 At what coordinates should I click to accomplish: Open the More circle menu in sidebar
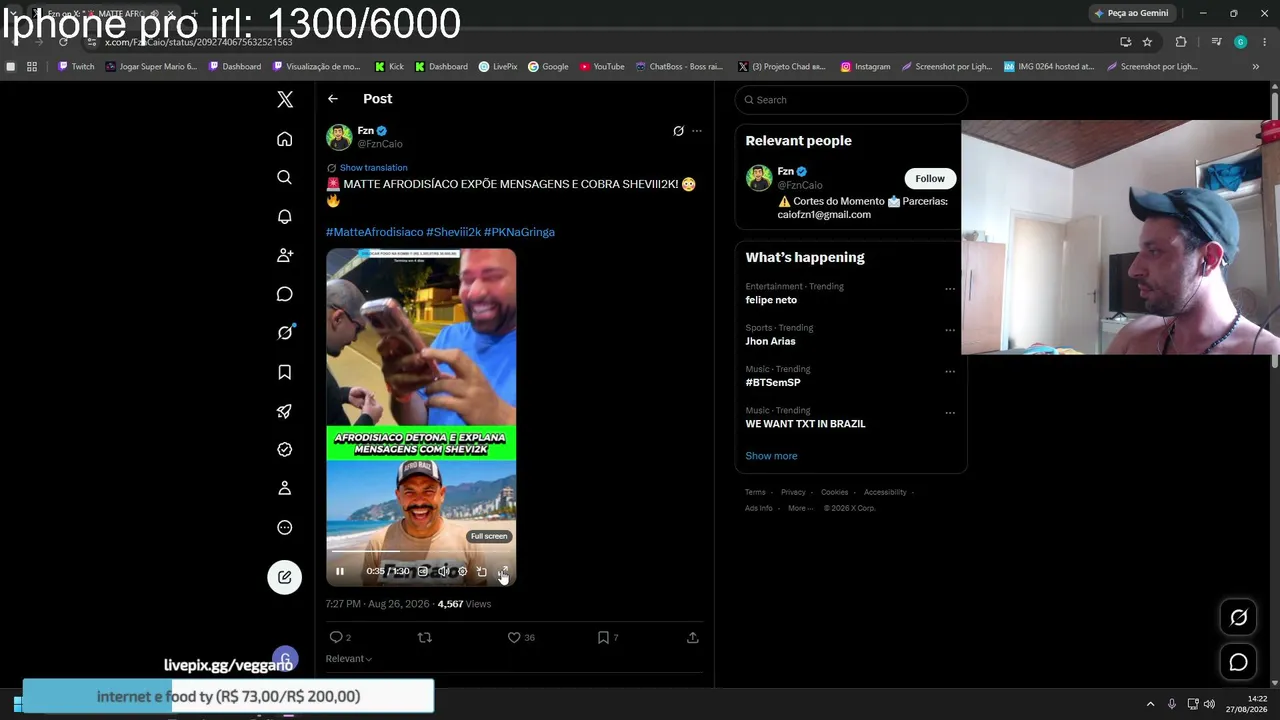pos(285,527)
